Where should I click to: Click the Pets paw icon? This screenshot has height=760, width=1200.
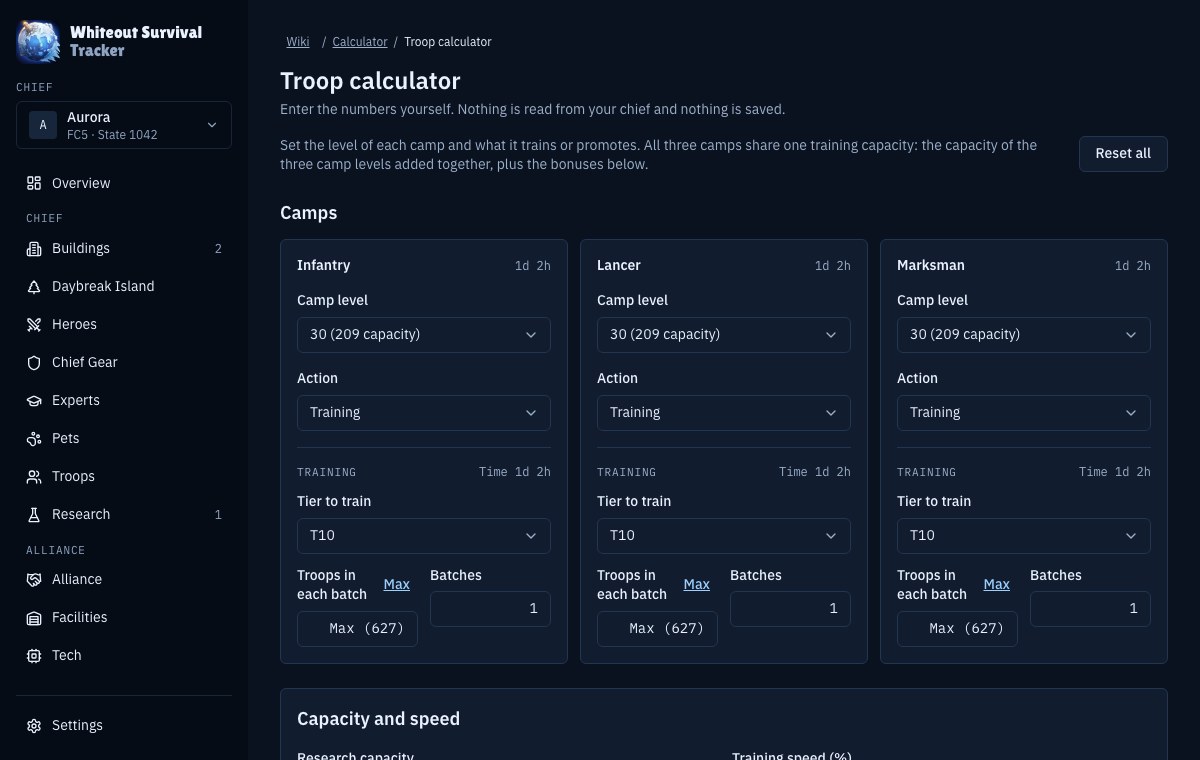tap(34, 438)
